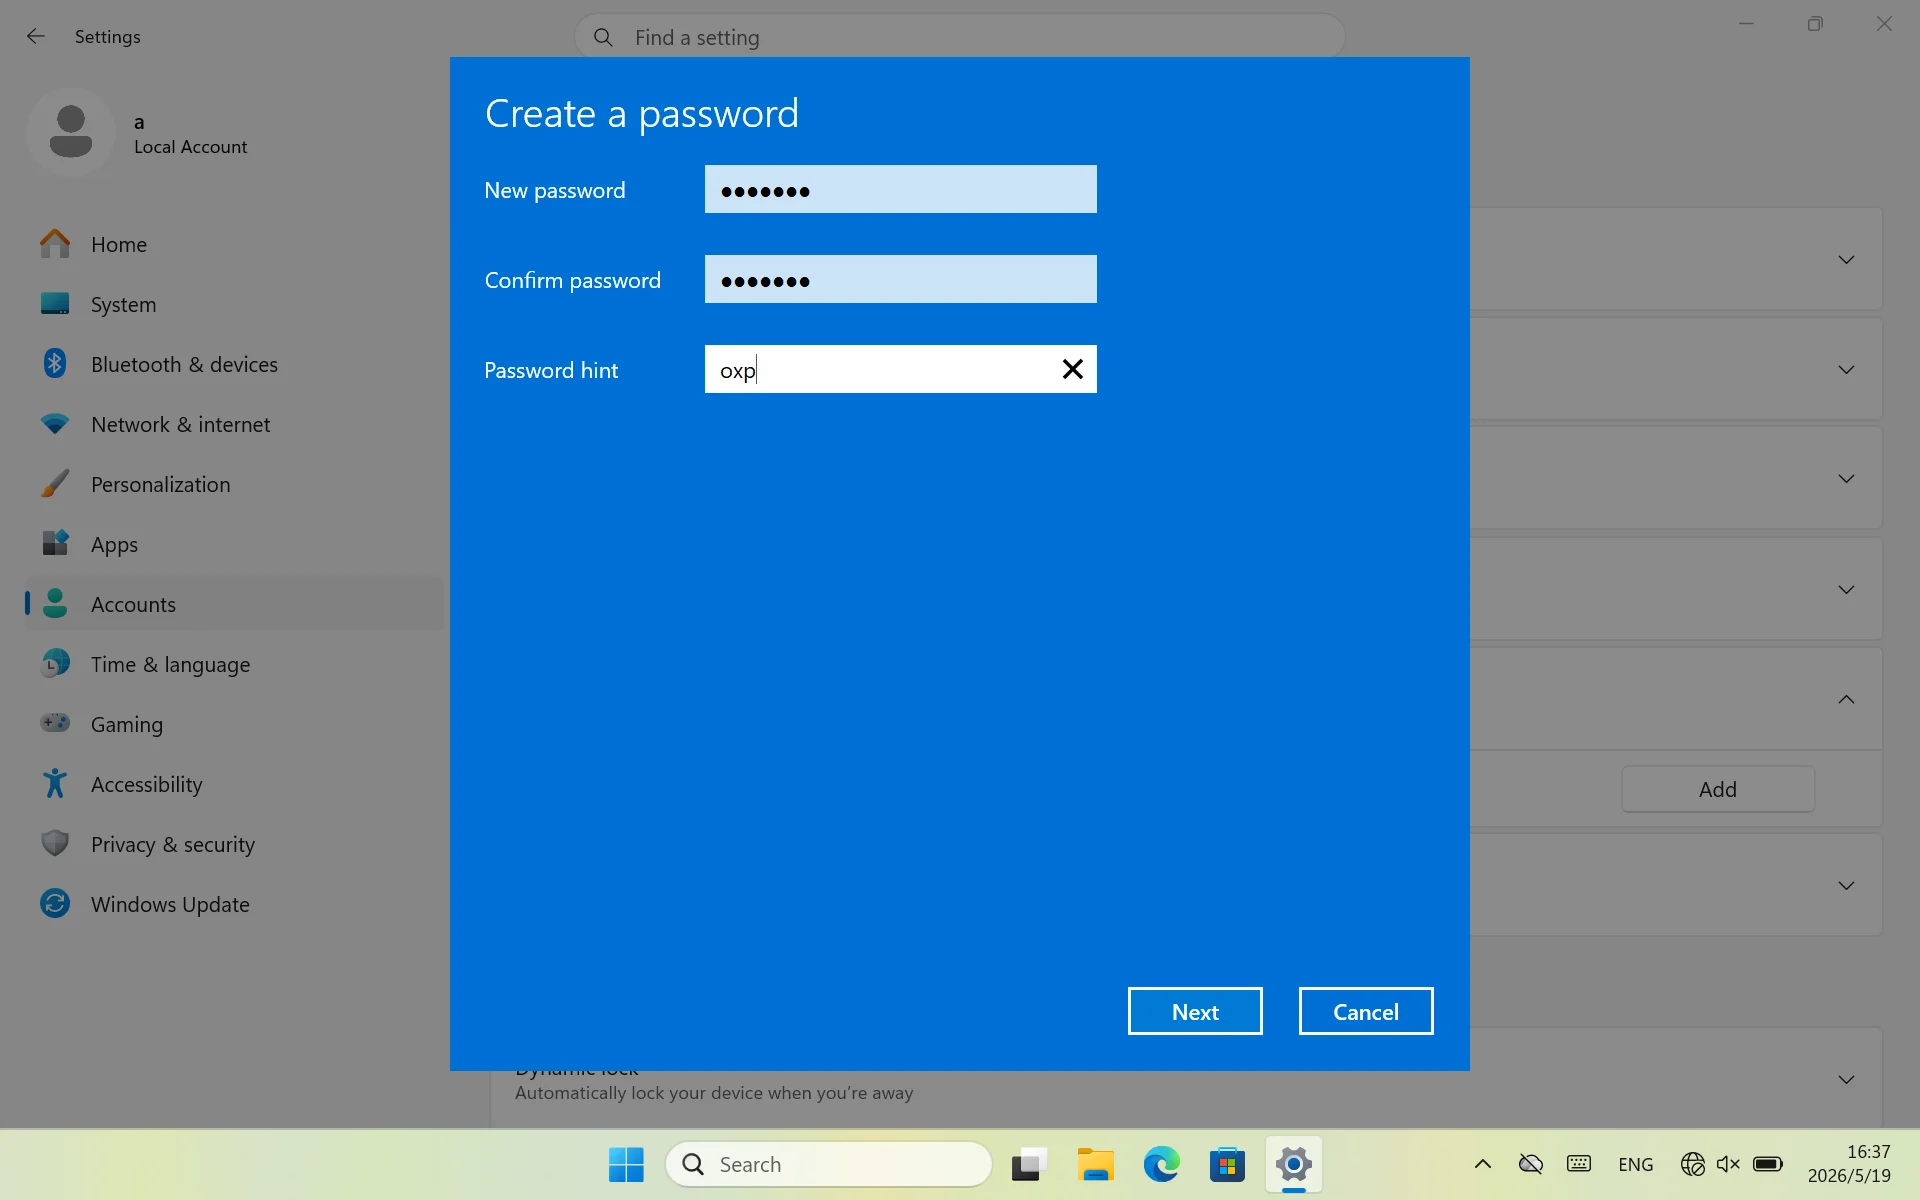The height and width of the screenshot is (1200, 1920).
Task: Open Microsoft Edge from the taskbar
Action: click(x=1161, y=1164)
